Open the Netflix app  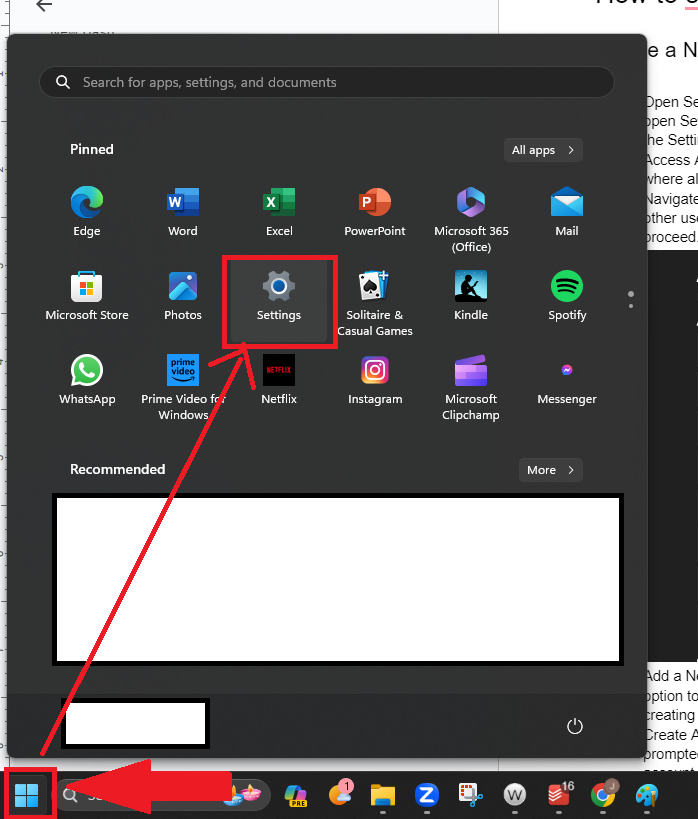pyautogui.click(x=279, y=380)
